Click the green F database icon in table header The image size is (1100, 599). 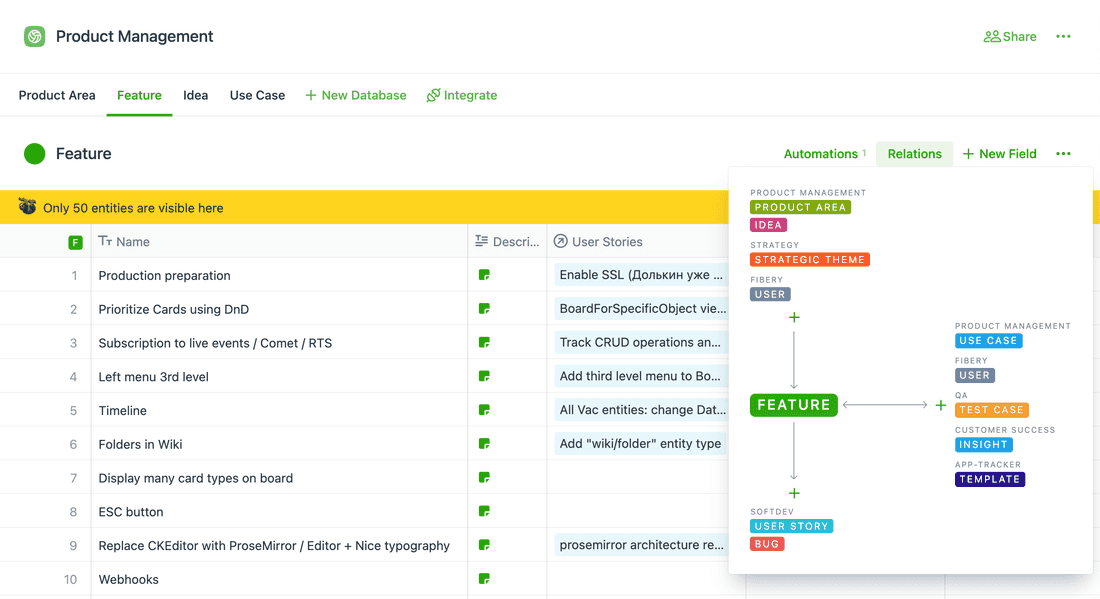point(75,240)
